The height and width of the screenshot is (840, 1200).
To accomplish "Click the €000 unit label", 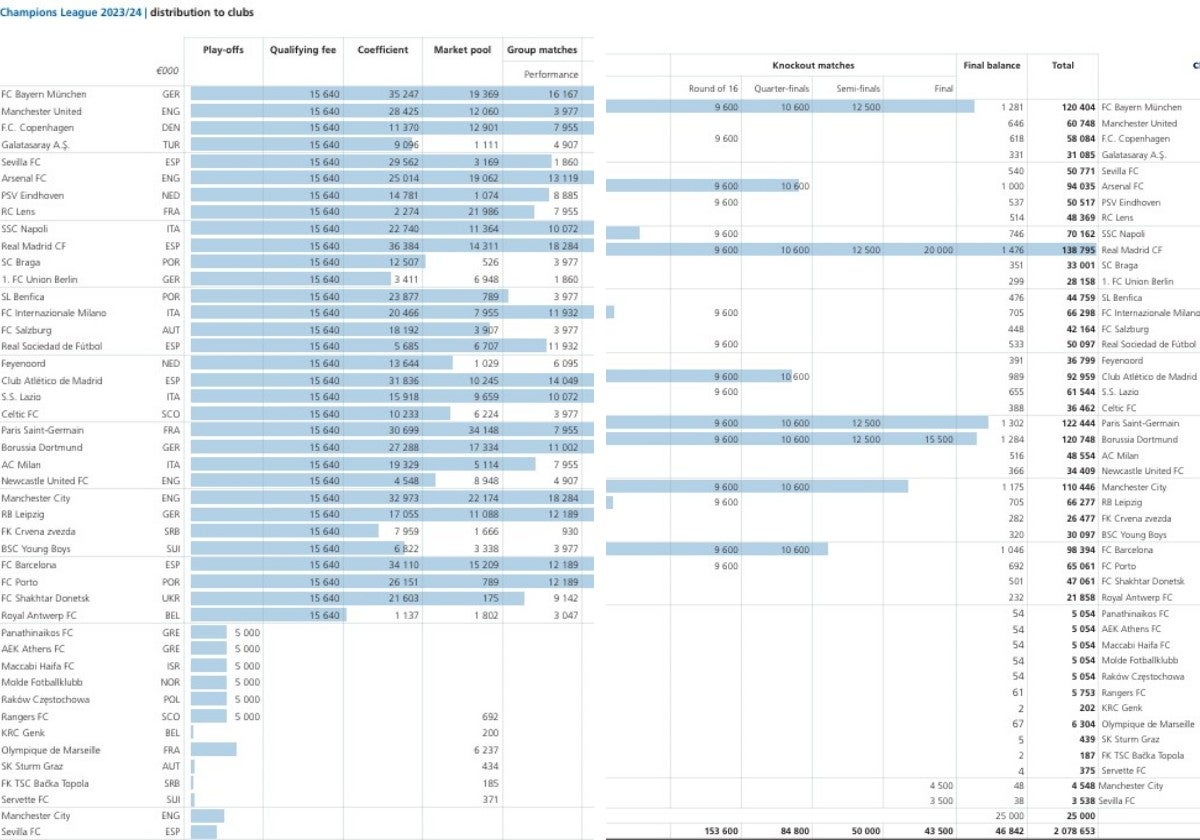I will click(168, 72).
